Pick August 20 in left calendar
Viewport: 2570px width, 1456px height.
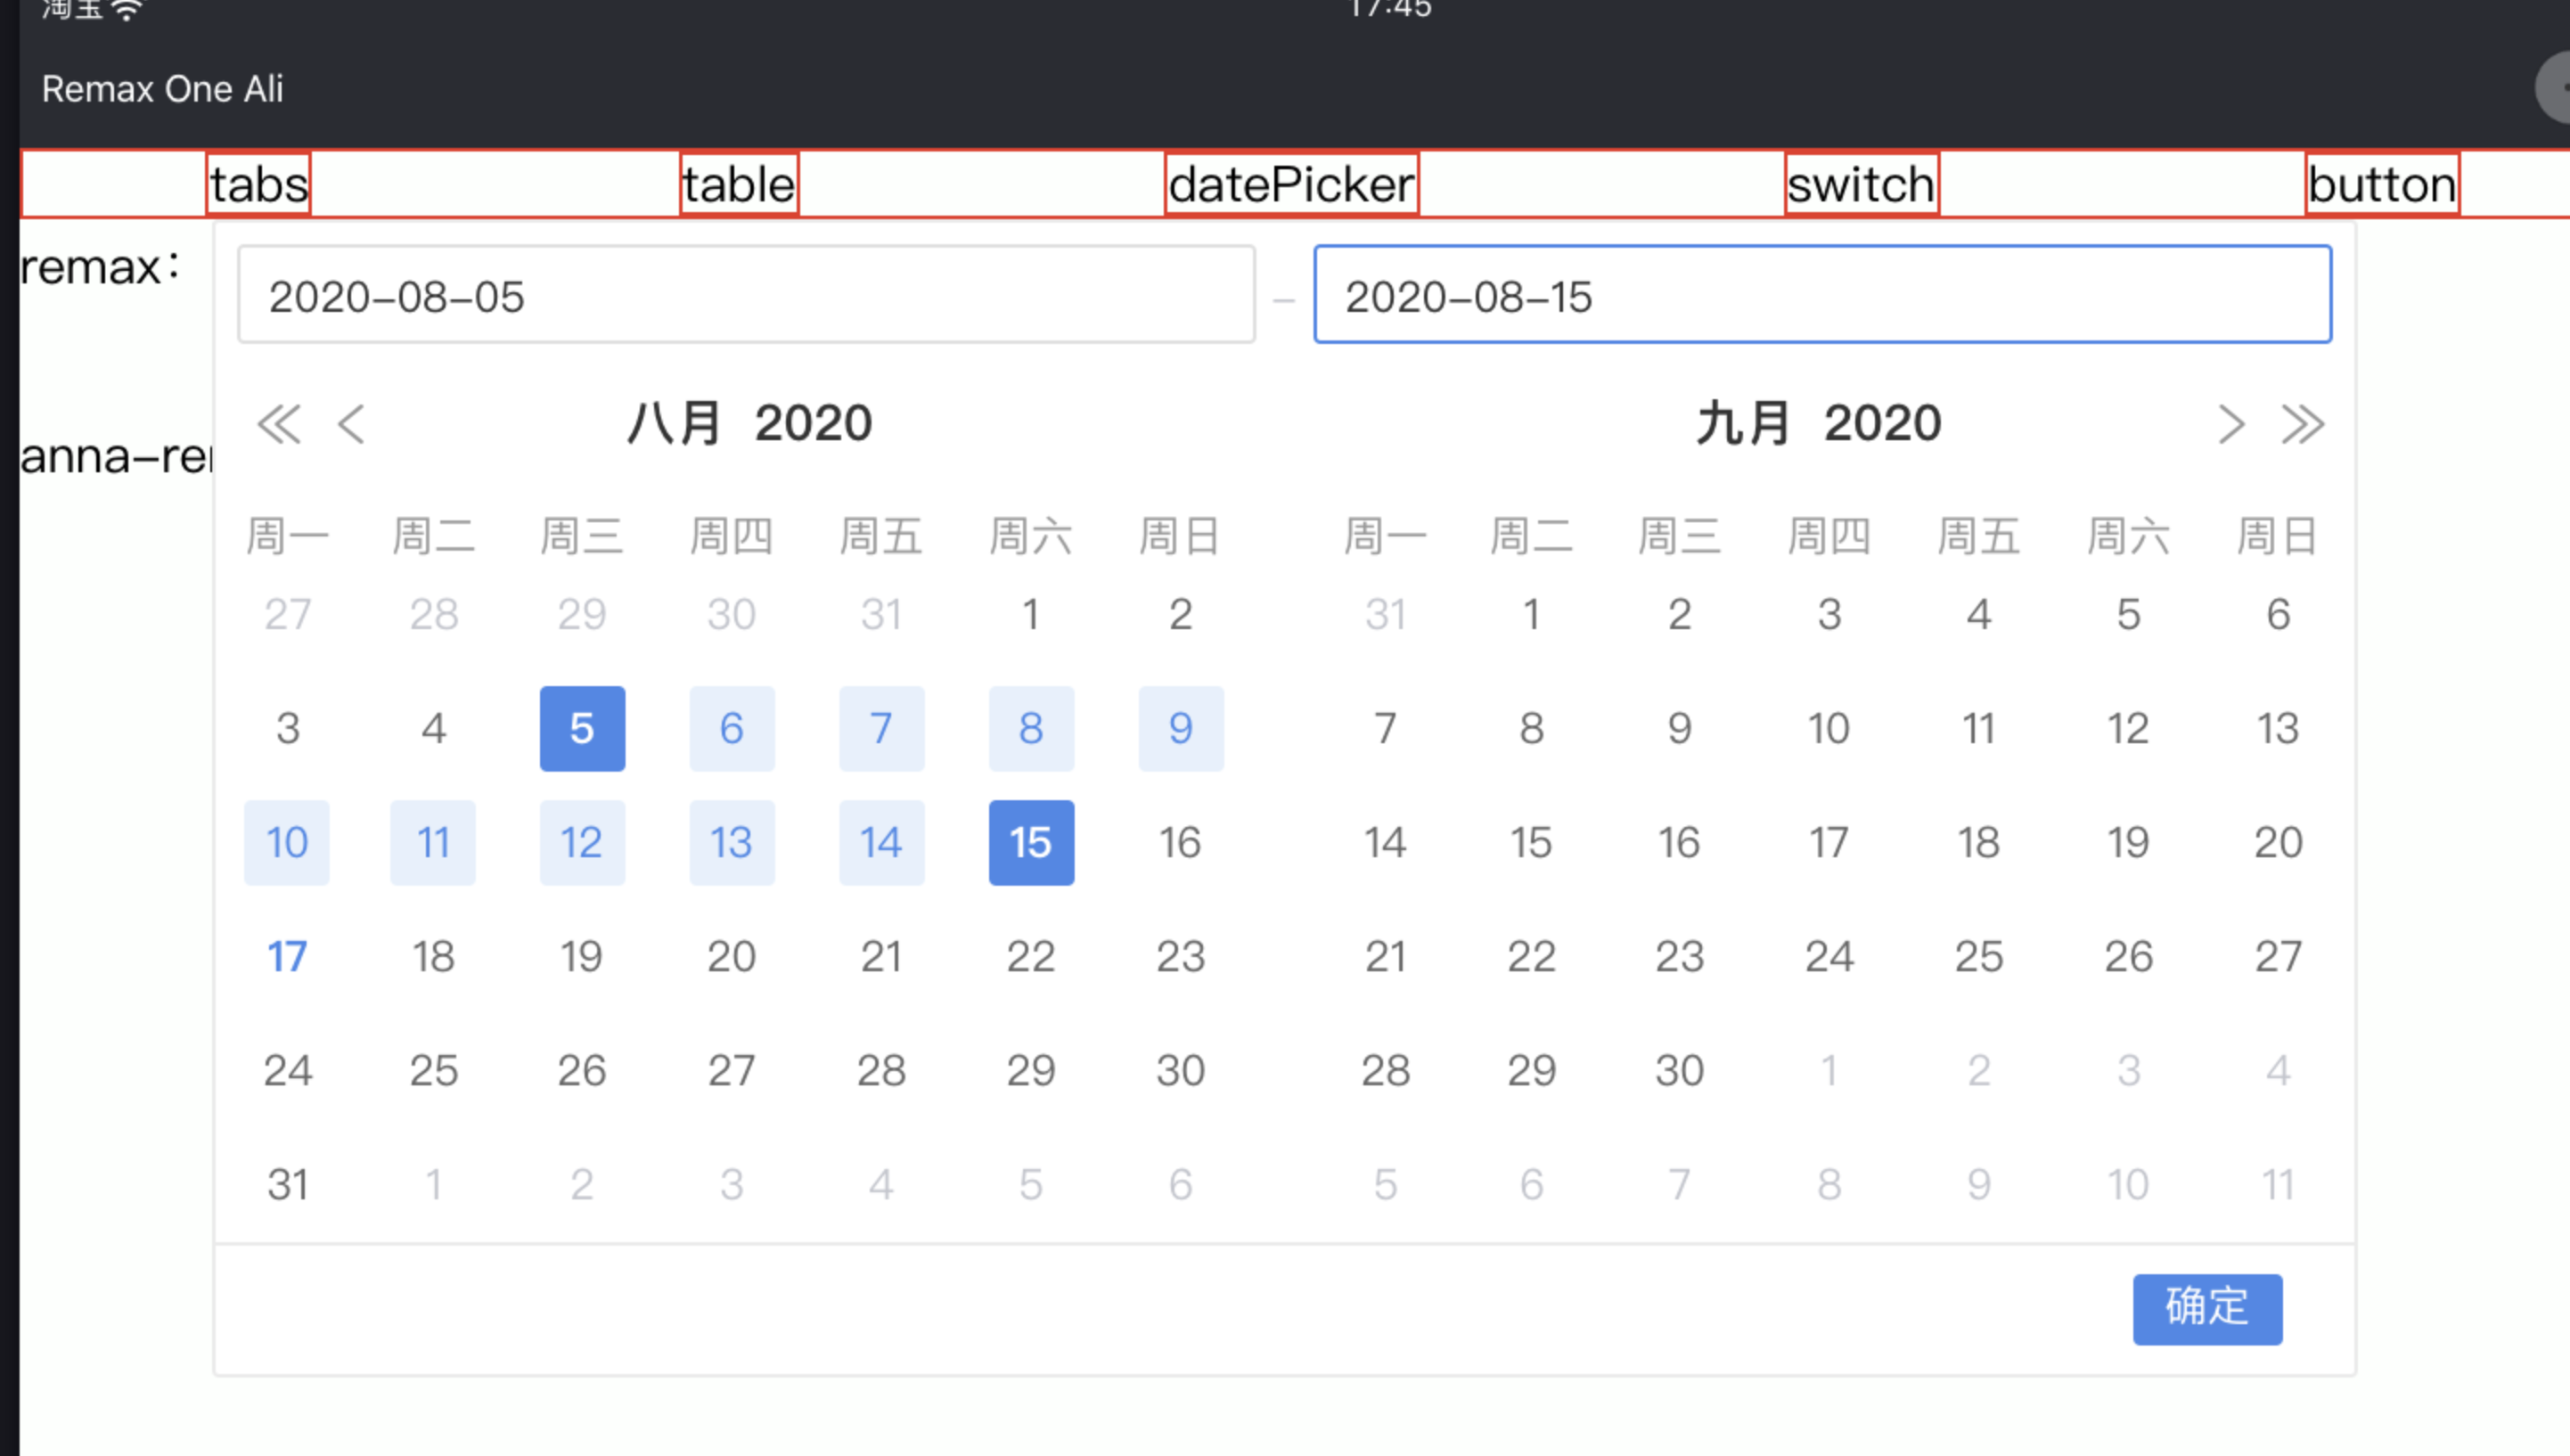[732, 957]
